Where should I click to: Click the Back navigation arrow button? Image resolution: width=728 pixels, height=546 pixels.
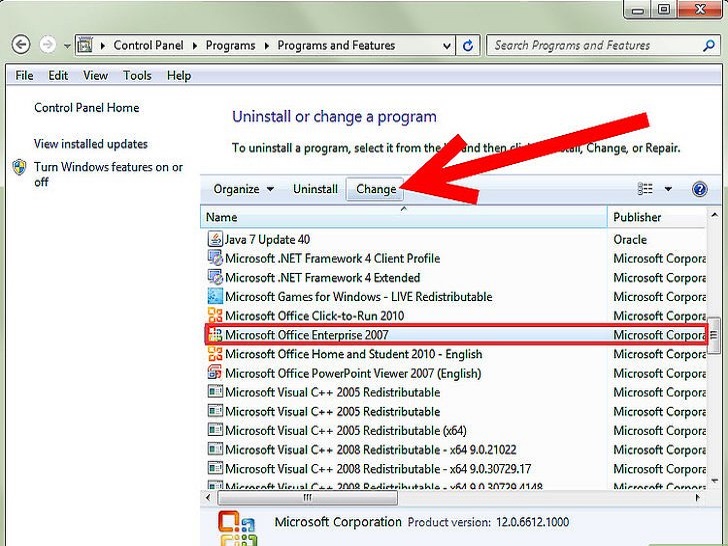coord(21,46)
